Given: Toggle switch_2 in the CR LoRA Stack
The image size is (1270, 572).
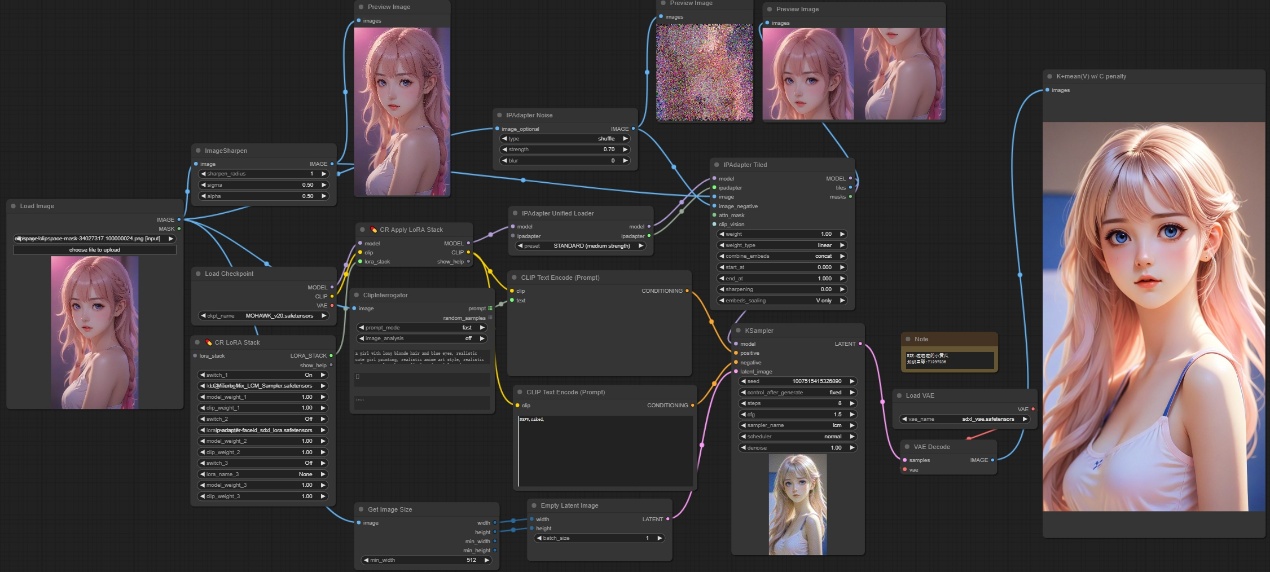Looking at the screenshot, I should pyautogui.click(x=264, y=419).
